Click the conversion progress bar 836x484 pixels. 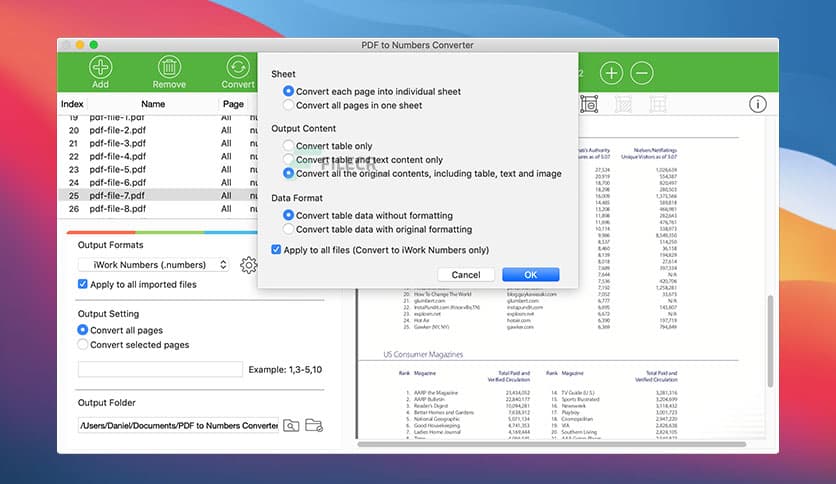pyautogui.click(x=162, y=232)
